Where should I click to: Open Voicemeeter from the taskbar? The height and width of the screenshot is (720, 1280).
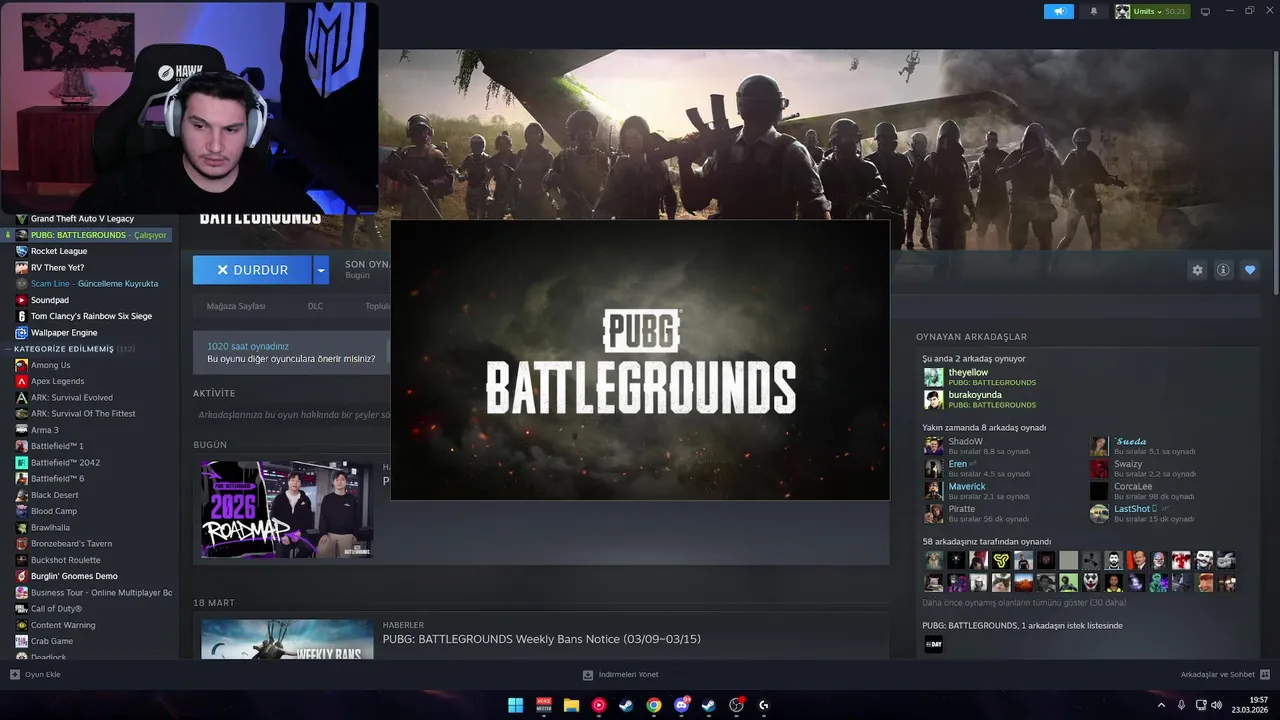pos(544,705)
